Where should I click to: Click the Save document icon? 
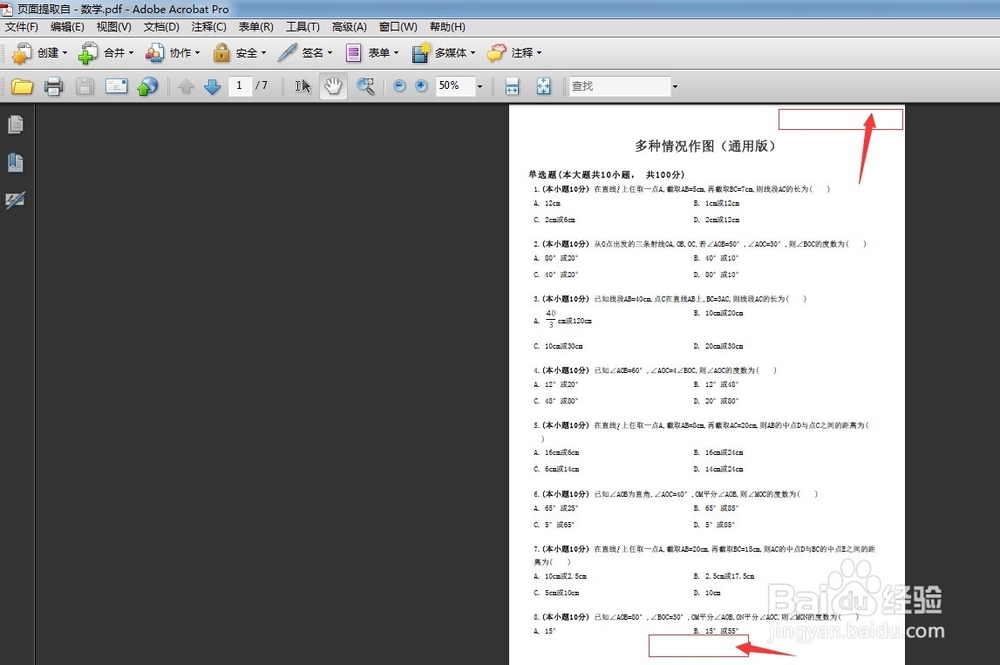tap(85, 86)
